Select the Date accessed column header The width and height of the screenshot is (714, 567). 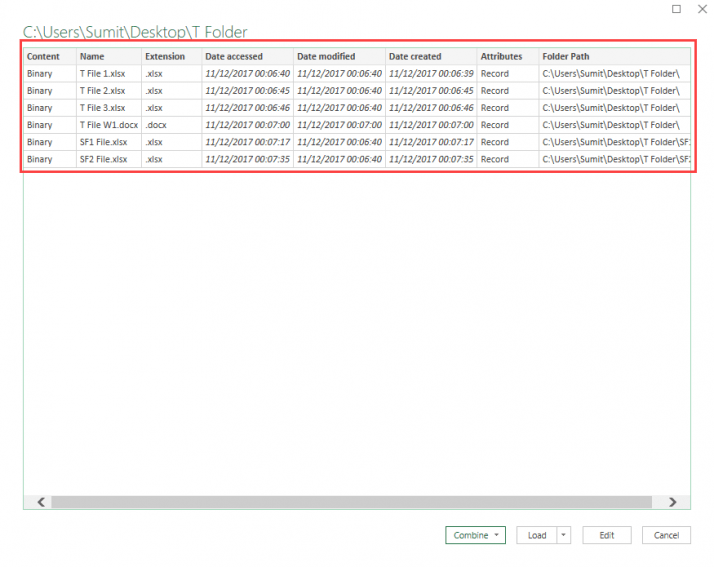pyautogui.click(x=247, y=56)
